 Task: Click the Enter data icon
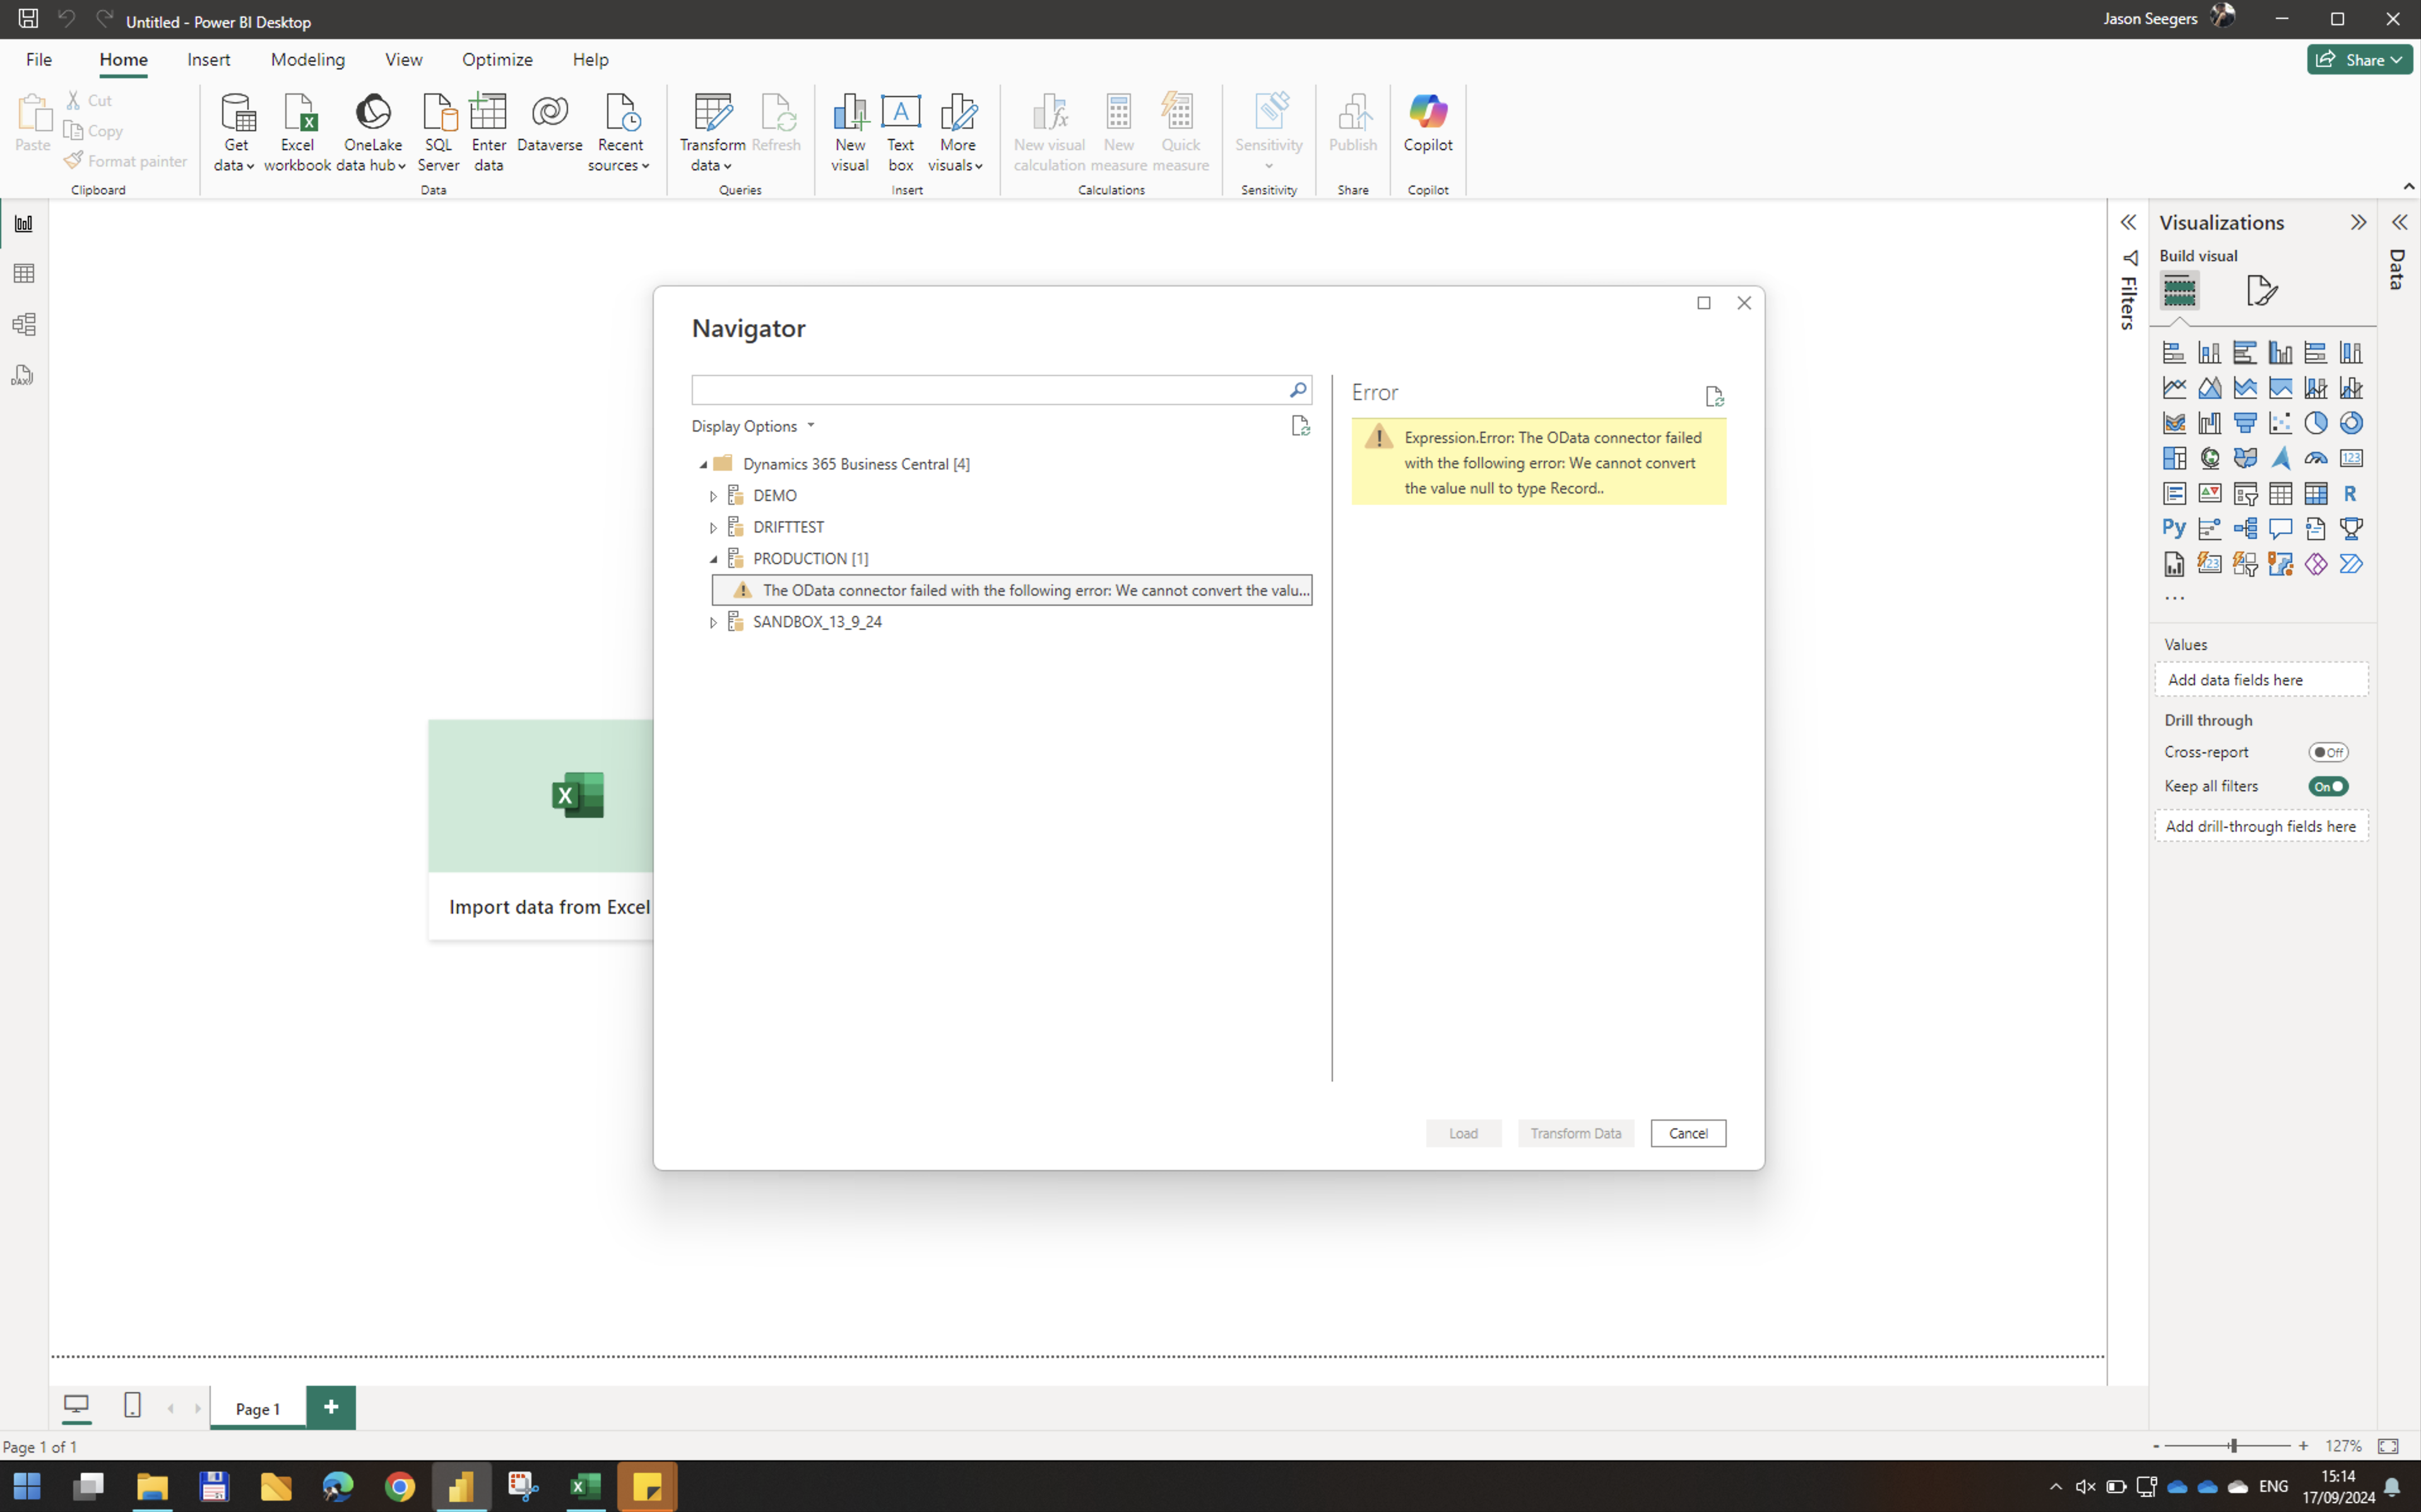click(x=488, y=133)
